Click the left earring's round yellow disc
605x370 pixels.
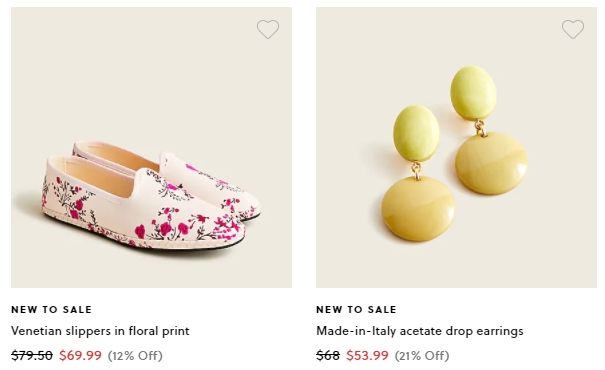tap(418, 209)
